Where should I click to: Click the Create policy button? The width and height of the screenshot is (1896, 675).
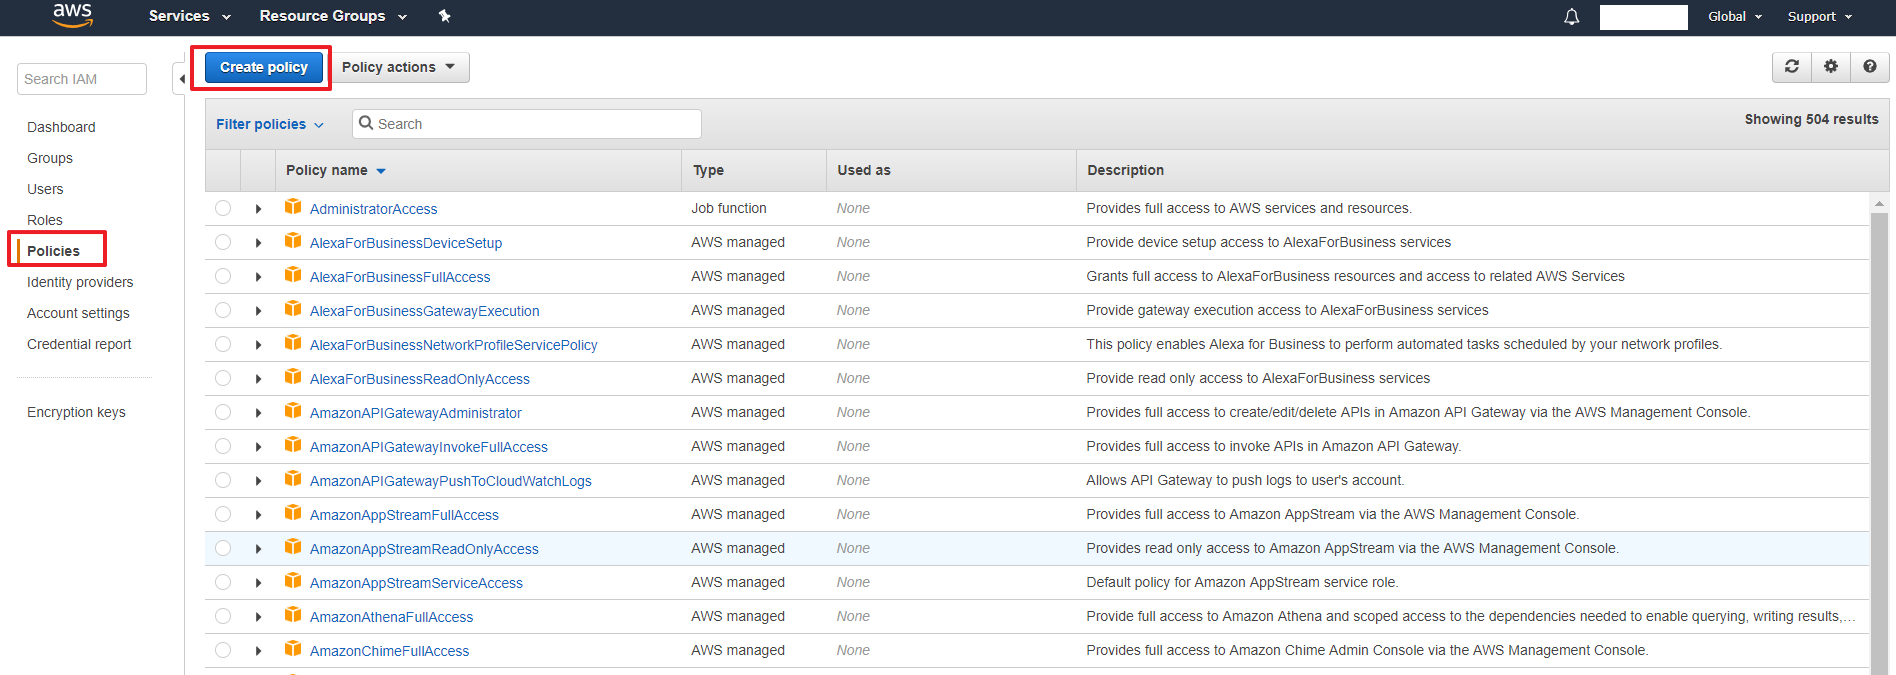264,67
